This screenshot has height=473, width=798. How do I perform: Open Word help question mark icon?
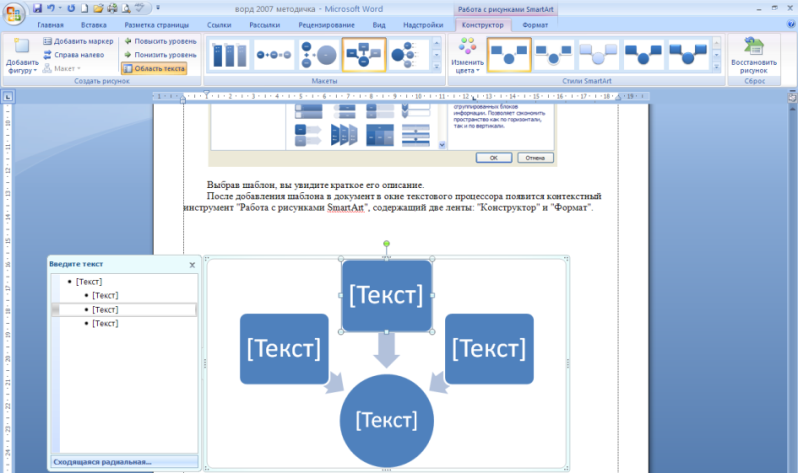pyautogui.click(x=790, y=24)
